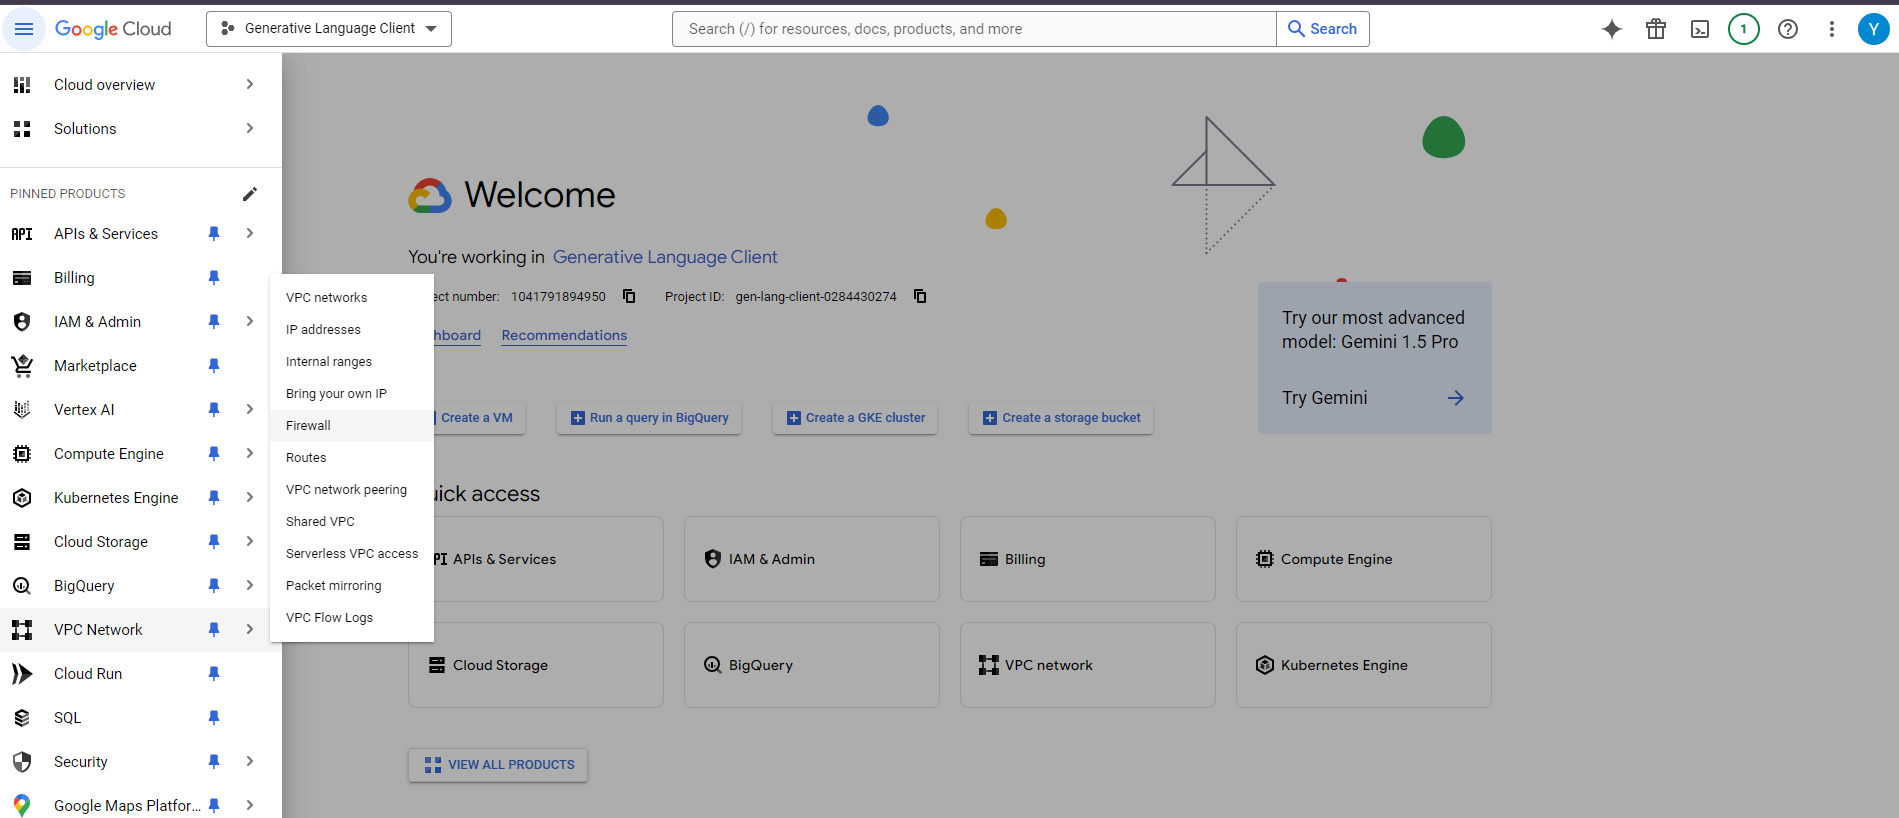The height and width of the screenshot is (818, 1899).
Task: Click the Kubernetes Engine sidebar icon
Action: (x=22, y=498)
